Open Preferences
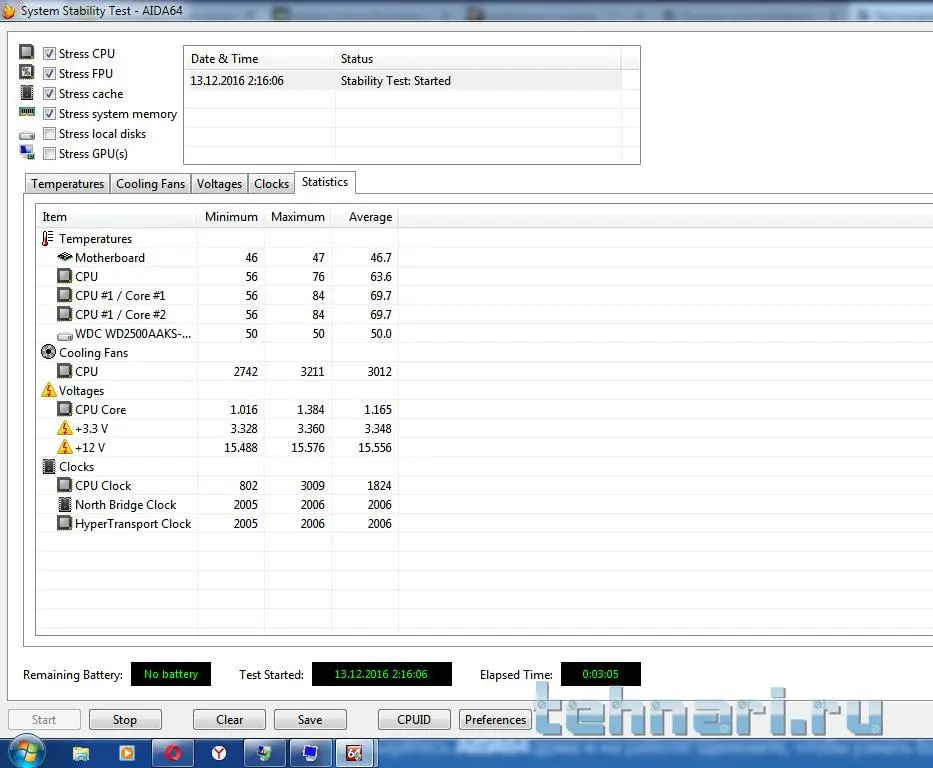The height and width of the screenshot is (768, 933). tap(495, 720)
